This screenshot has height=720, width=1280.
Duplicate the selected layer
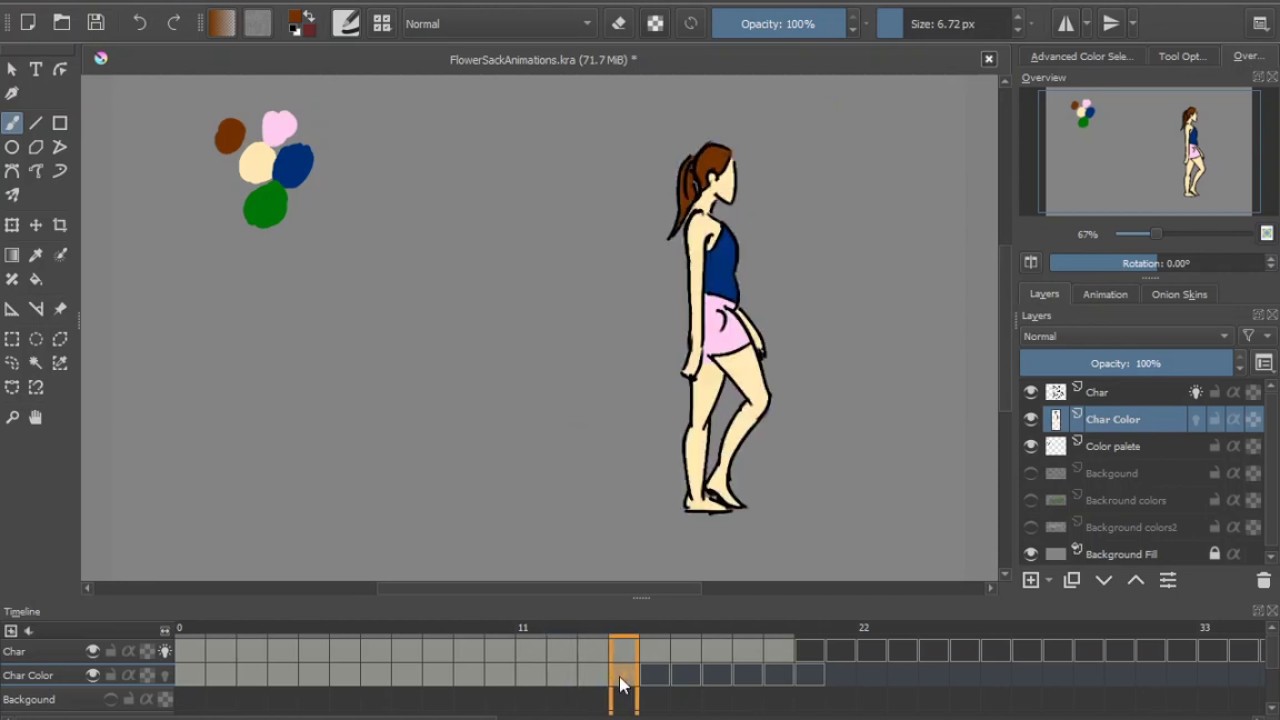pyautogui.click(x=1072, y=580)
